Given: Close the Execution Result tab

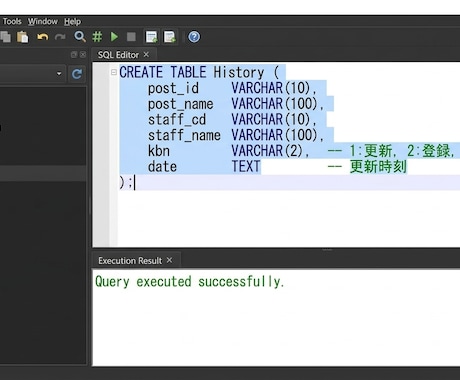Looking at the screenshot, I should point(169,260).
